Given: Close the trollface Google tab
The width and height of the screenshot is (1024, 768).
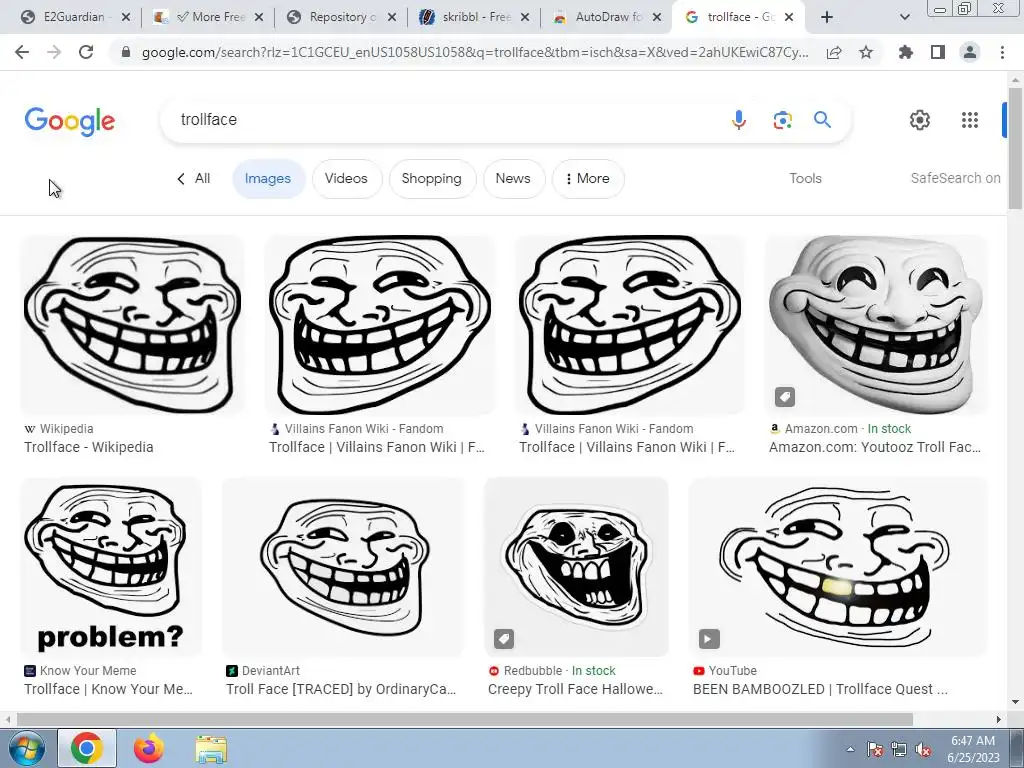Looking at the screenshot, I should click(789, 17).
